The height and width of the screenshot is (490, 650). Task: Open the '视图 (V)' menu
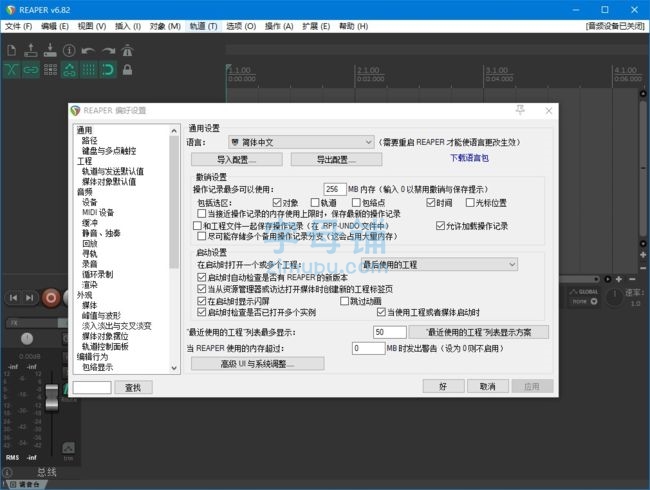click(x=92, y=26)
